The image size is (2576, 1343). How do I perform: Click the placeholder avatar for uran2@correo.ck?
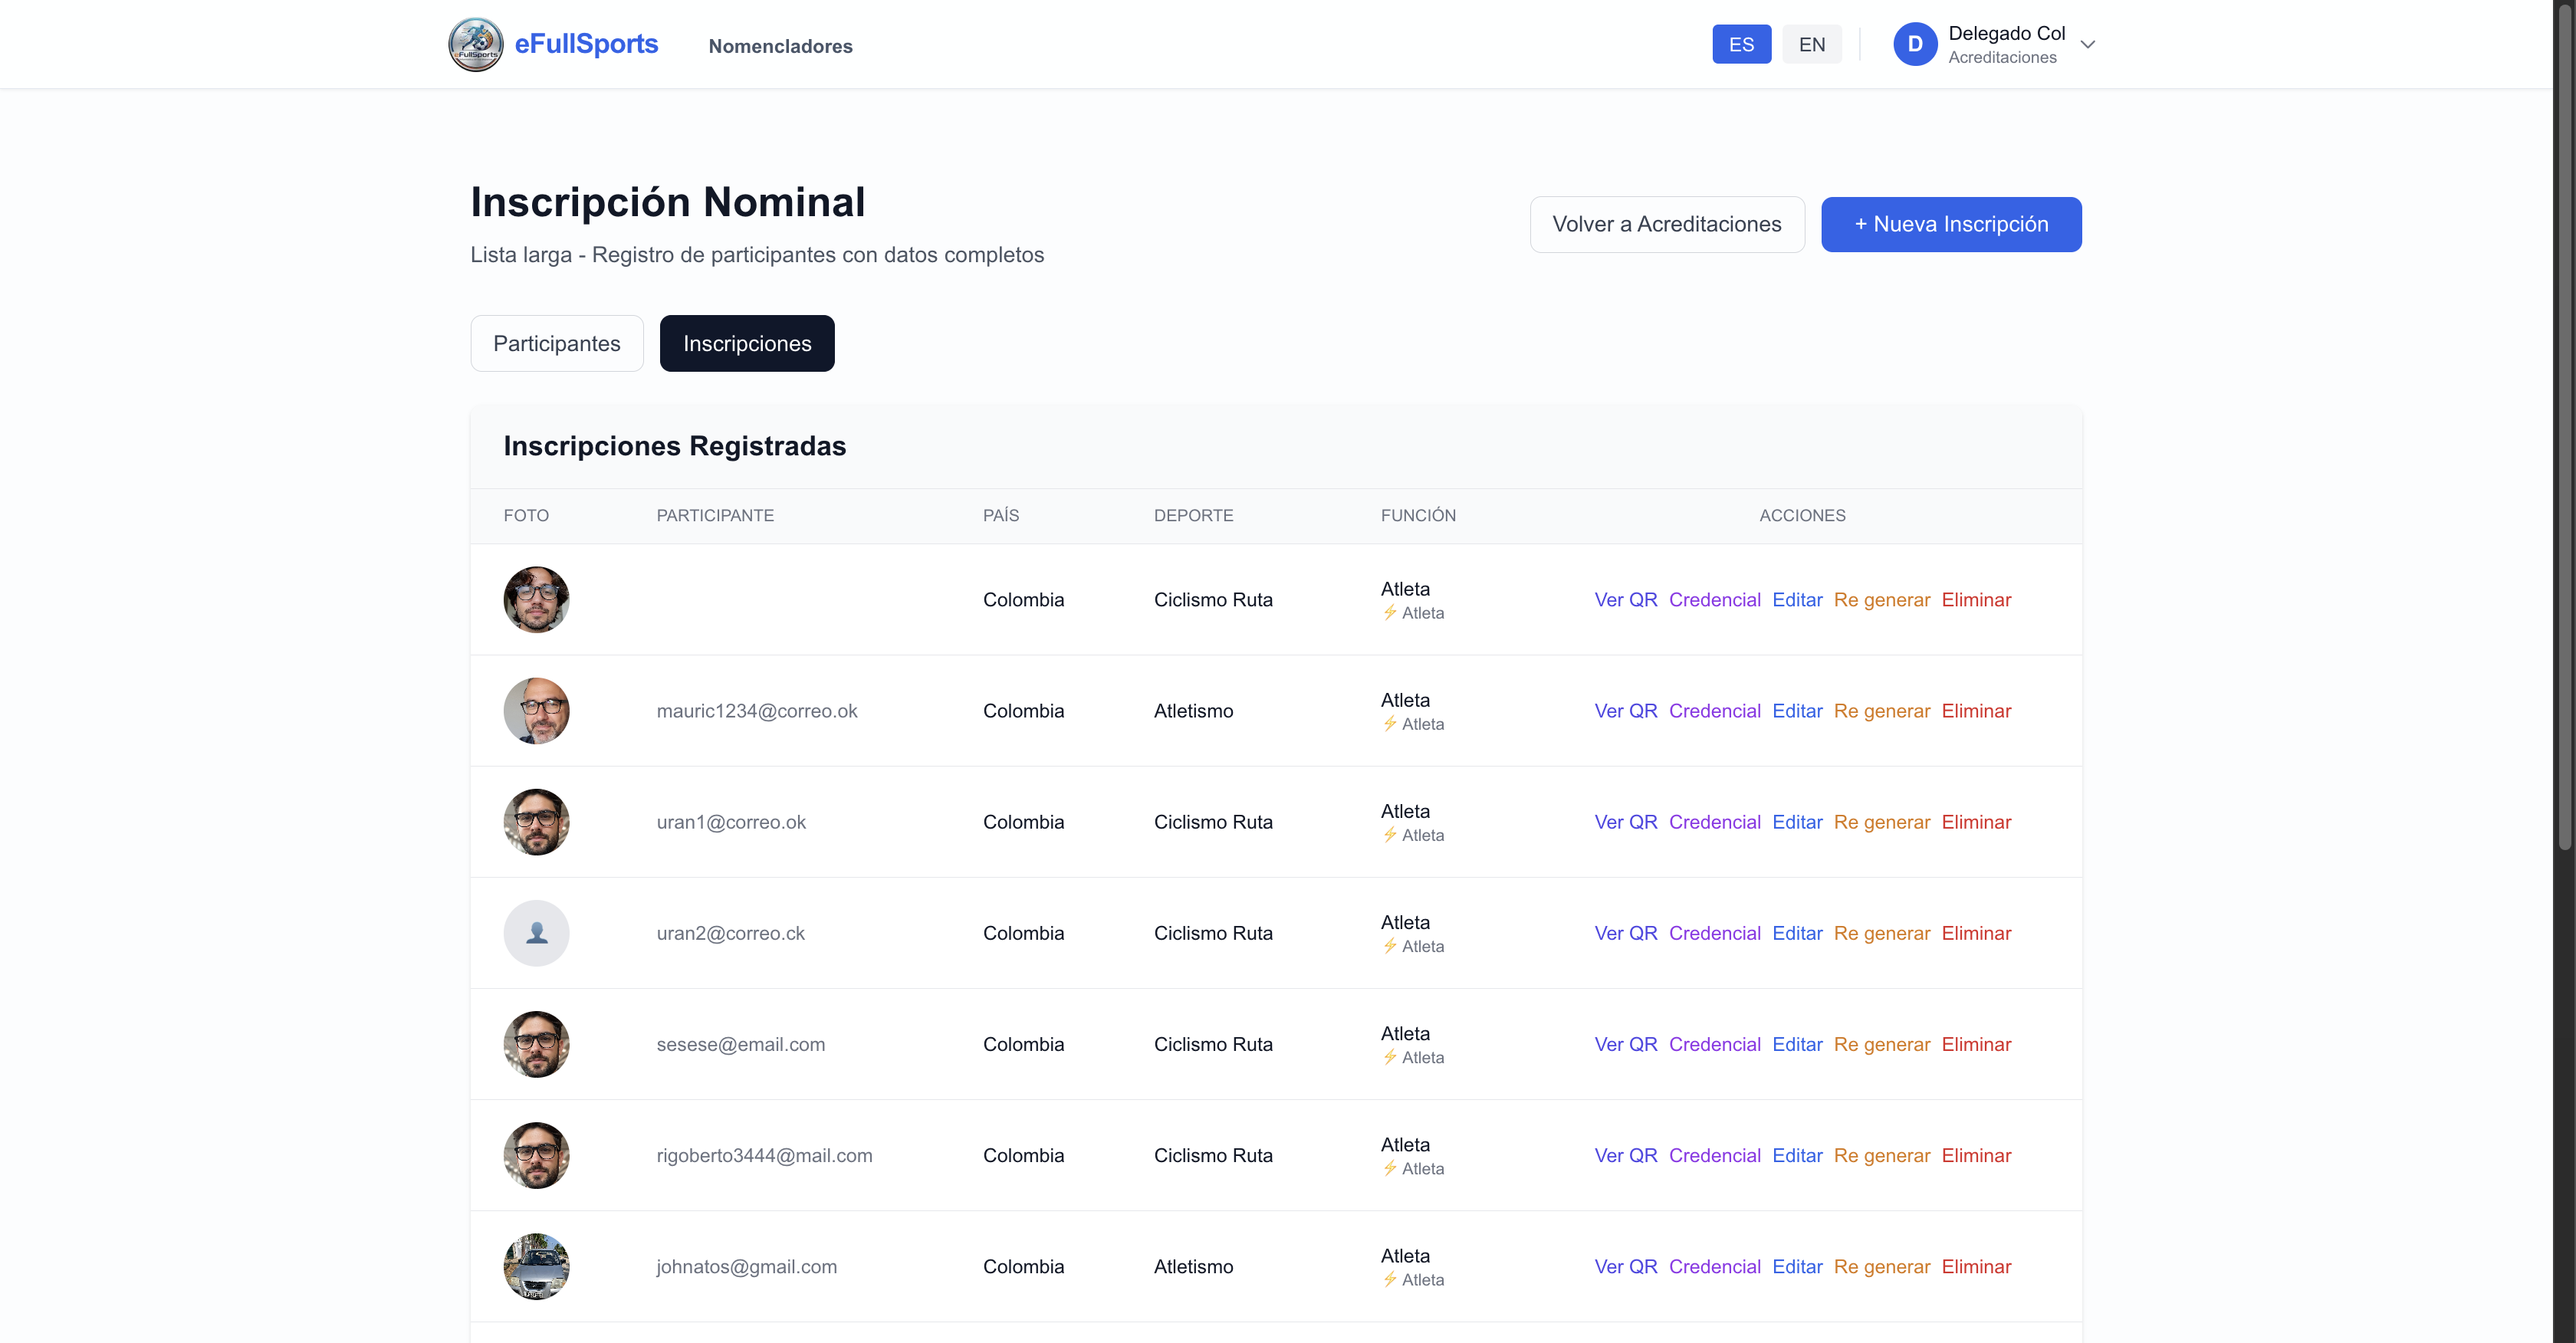536,933
